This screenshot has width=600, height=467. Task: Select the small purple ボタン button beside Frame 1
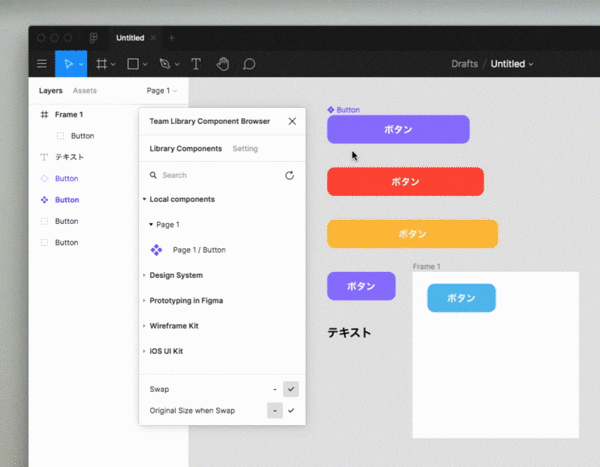pos(361,286)
